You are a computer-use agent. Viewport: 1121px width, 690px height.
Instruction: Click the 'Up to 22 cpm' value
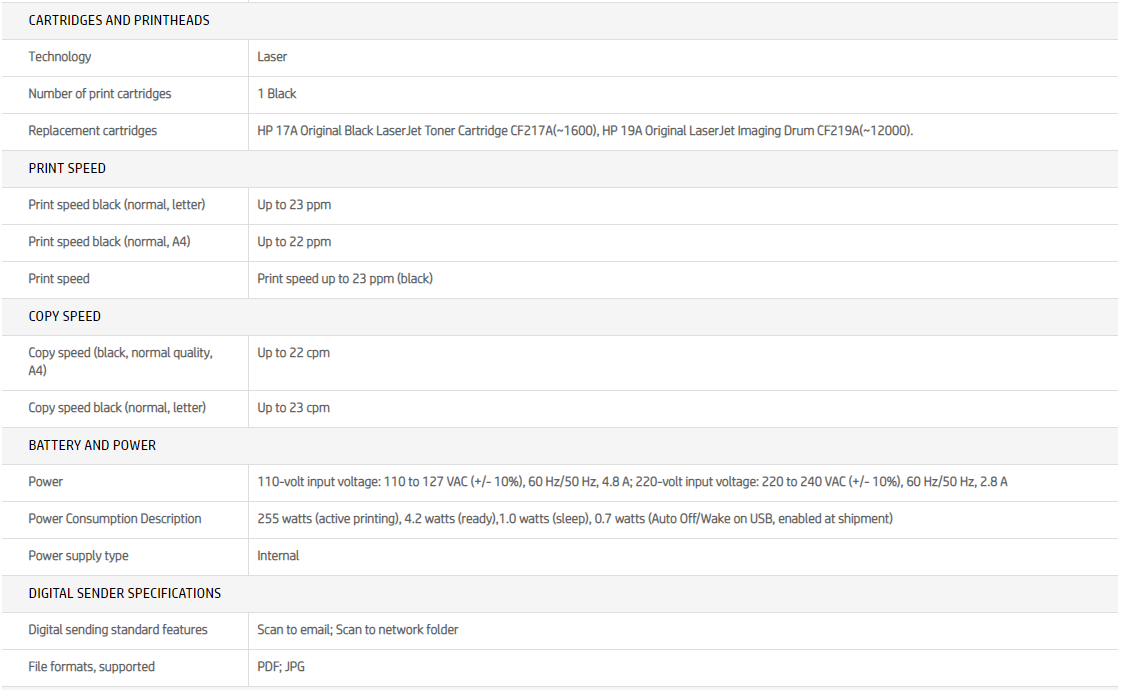coord(294,353)
